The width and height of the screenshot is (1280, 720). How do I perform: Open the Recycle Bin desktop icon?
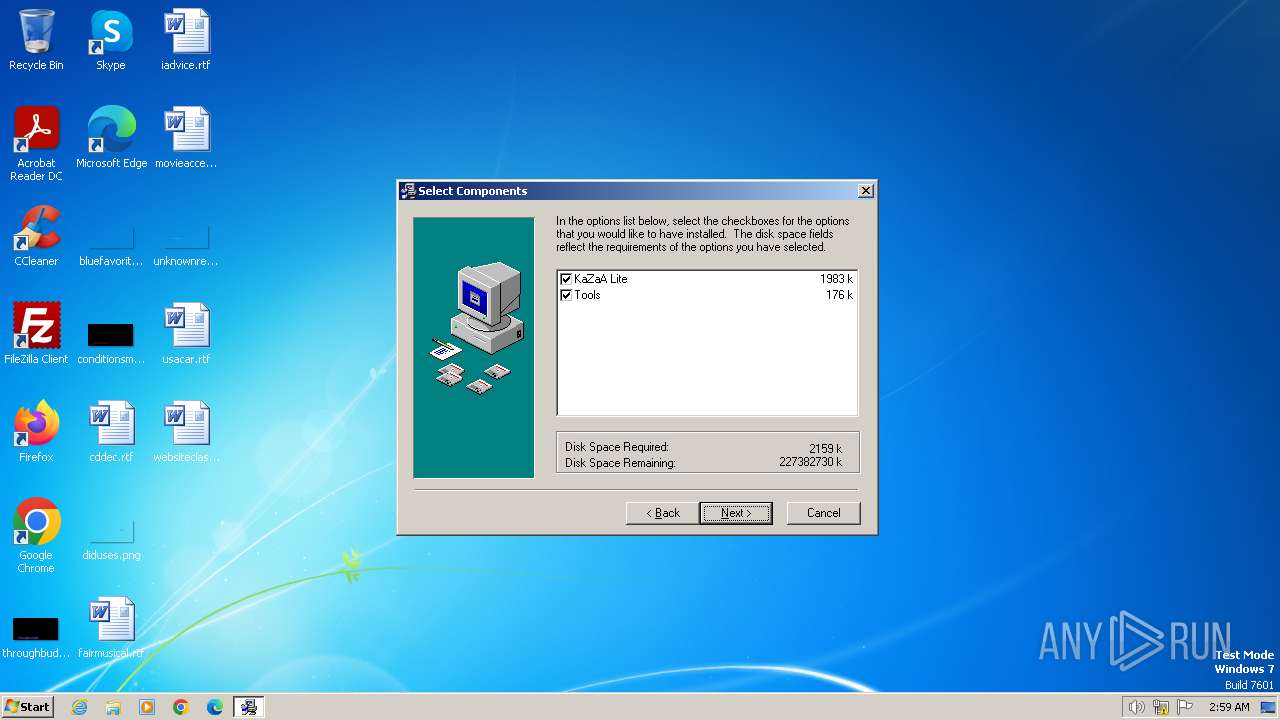coord(36,40)
